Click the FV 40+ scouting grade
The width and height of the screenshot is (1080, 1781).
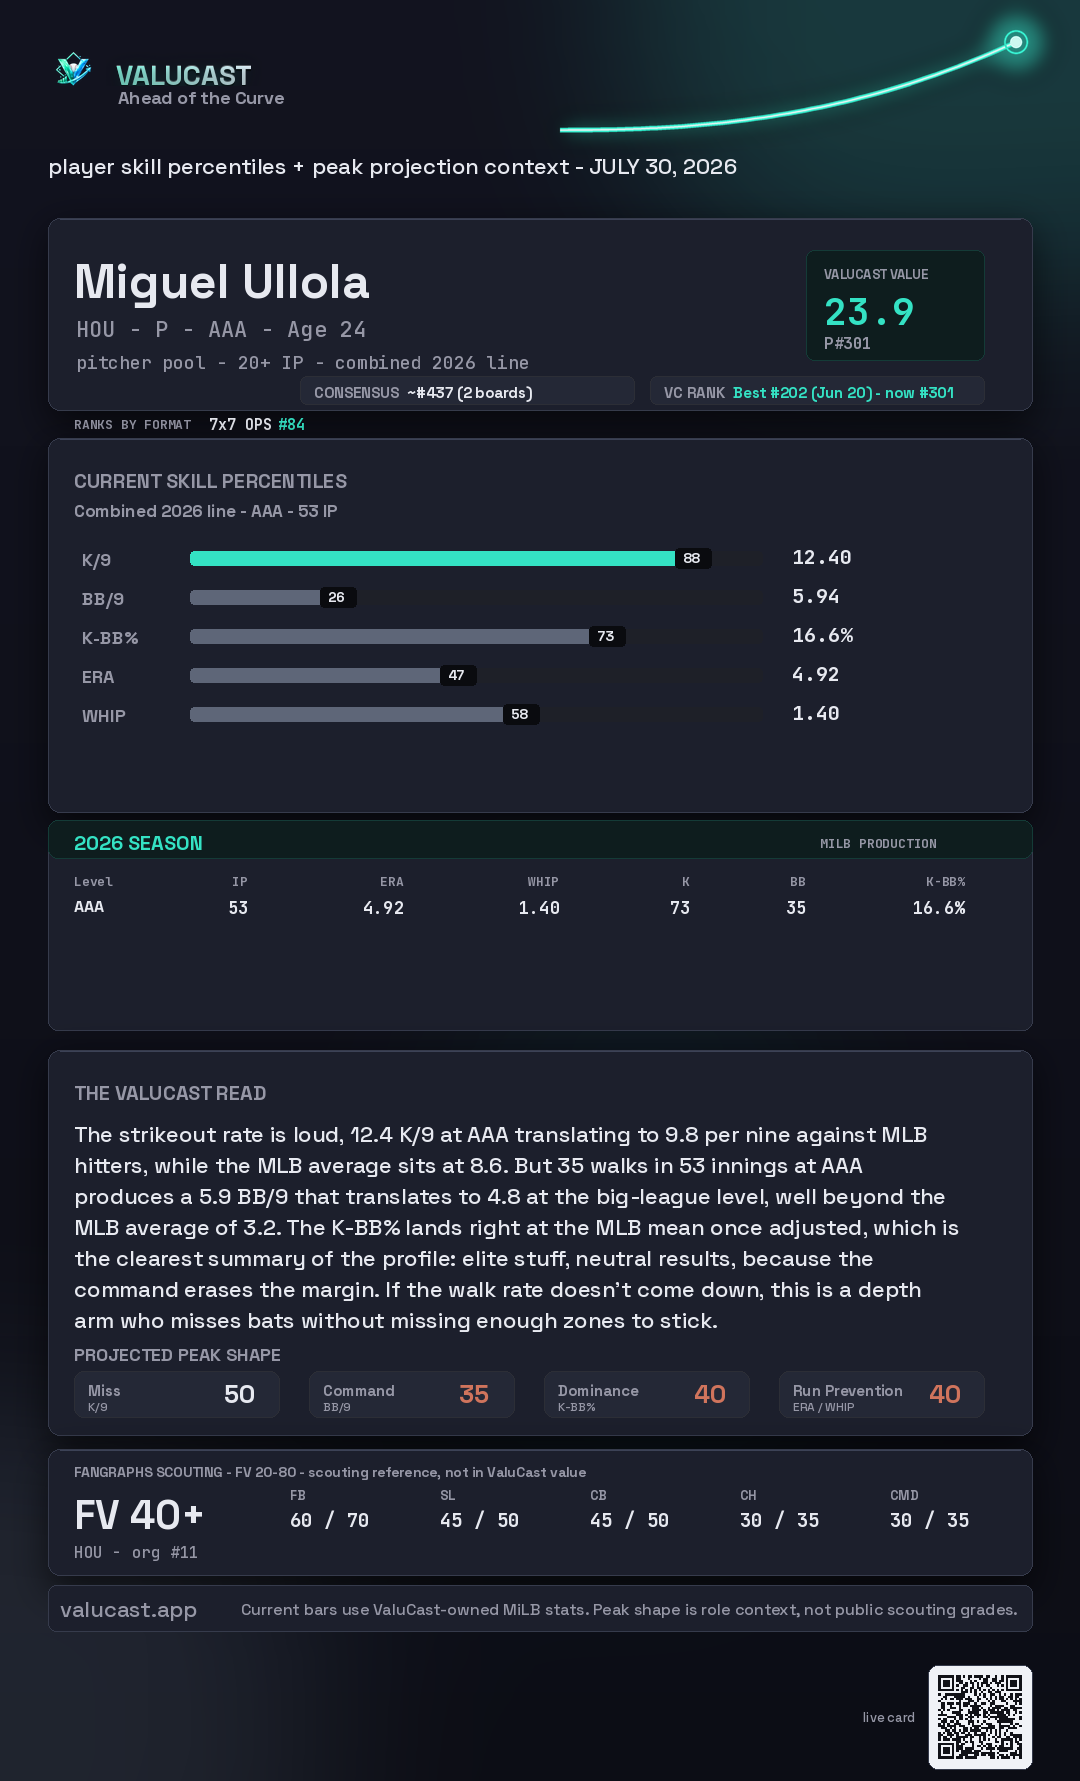click(x=139, y=1516)
